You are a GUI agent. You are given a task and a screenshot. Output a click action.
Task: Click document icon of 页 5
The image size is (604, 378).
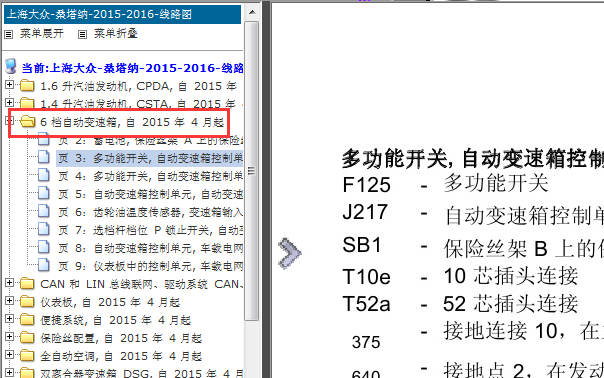point(44,193)
